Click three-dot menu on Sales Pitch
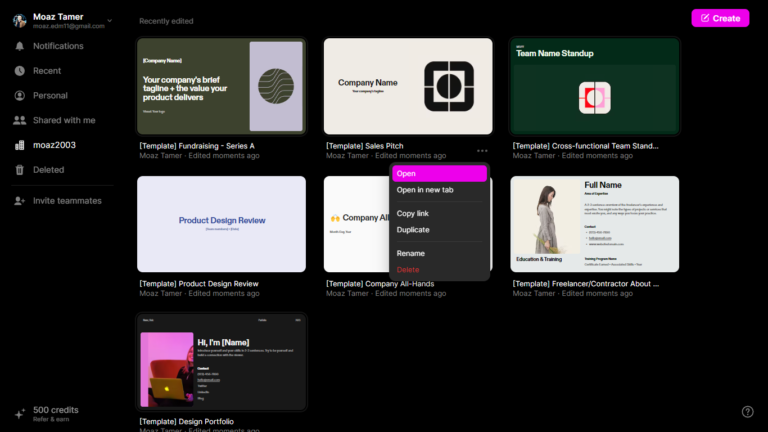The width and height of the screenshot is (768, 432). pyautogui.click(x=482, y=151)
